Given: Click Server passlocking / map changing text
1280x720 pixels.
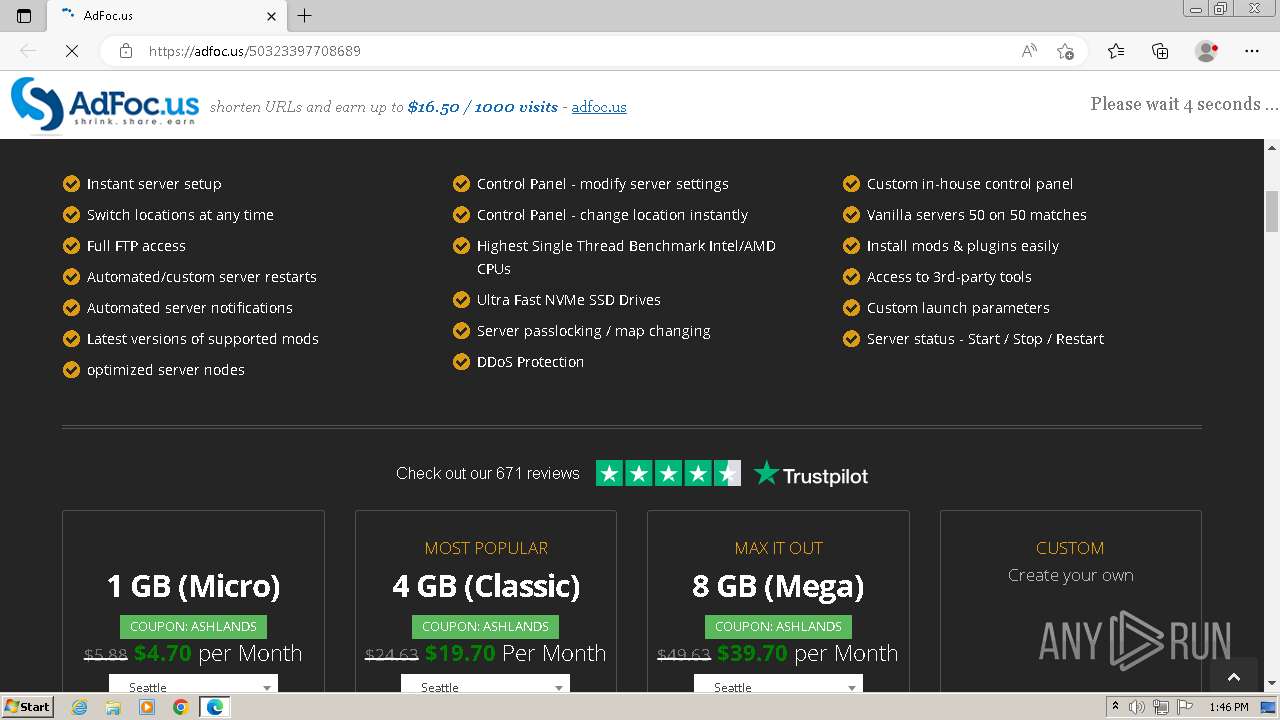Looking at the screenshot, I should pos(593,331).
